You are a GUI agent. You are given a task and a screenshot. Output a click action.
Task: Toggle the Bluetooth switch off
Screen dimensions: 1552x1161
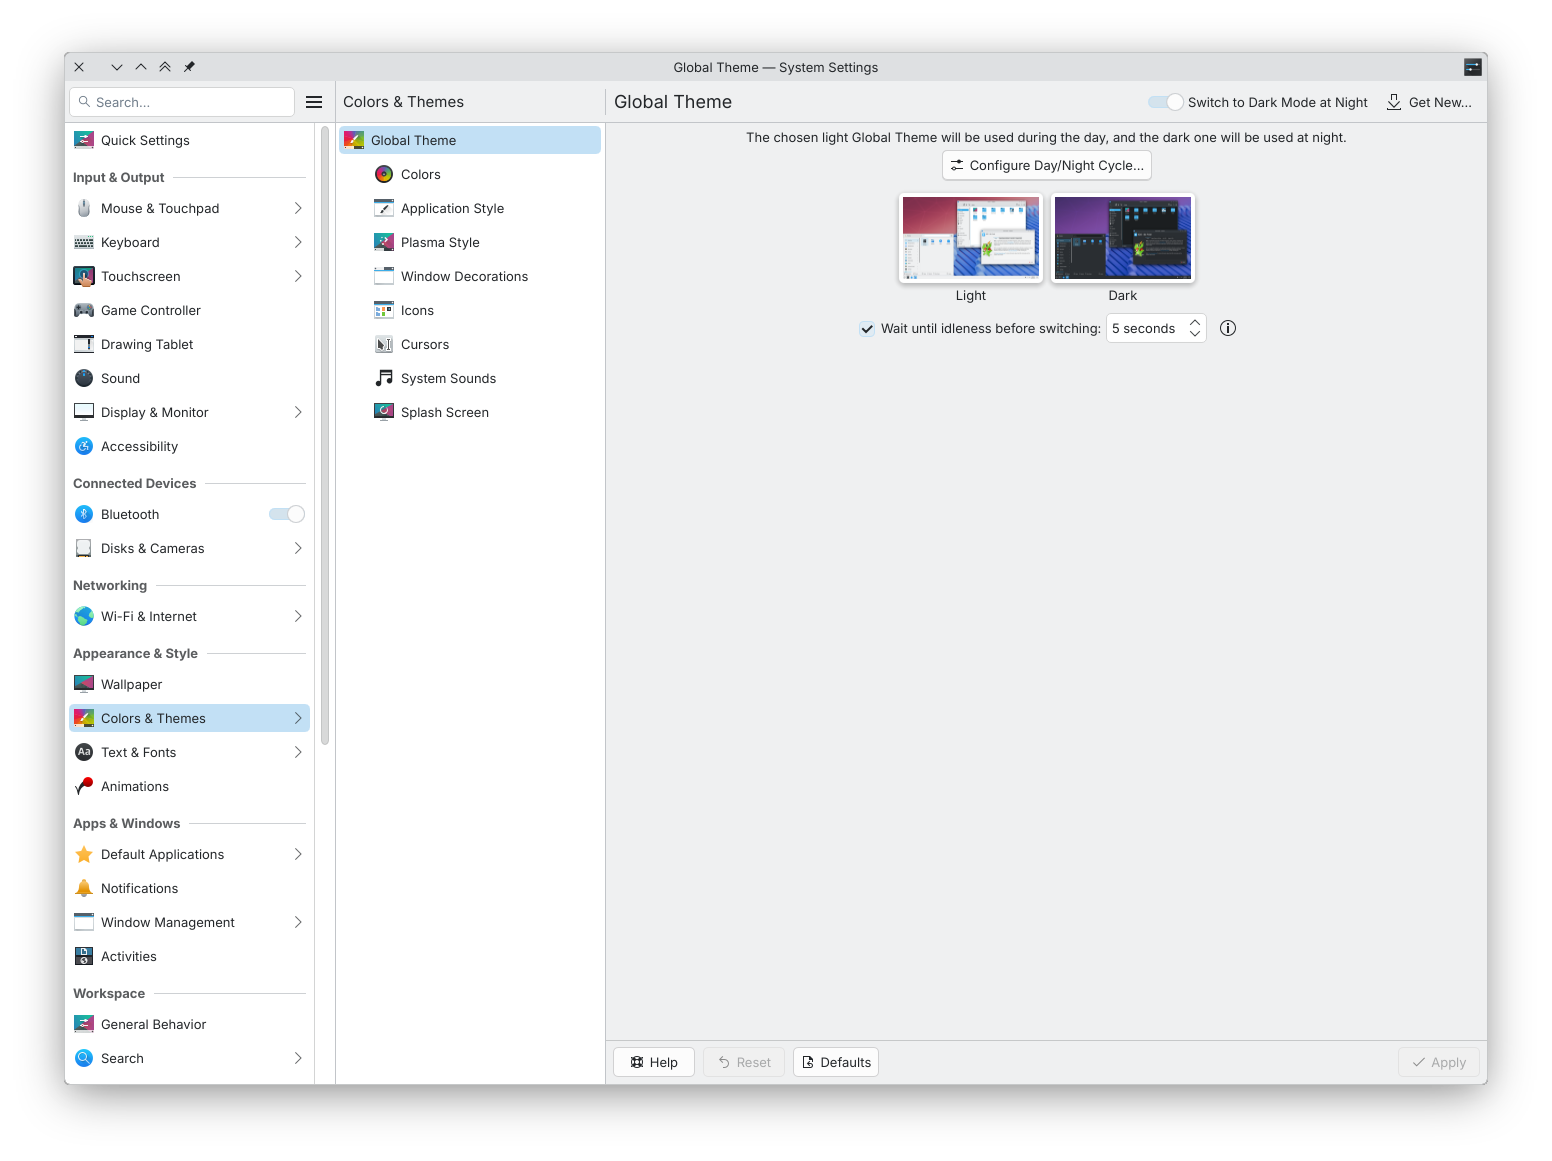(287, 514)
